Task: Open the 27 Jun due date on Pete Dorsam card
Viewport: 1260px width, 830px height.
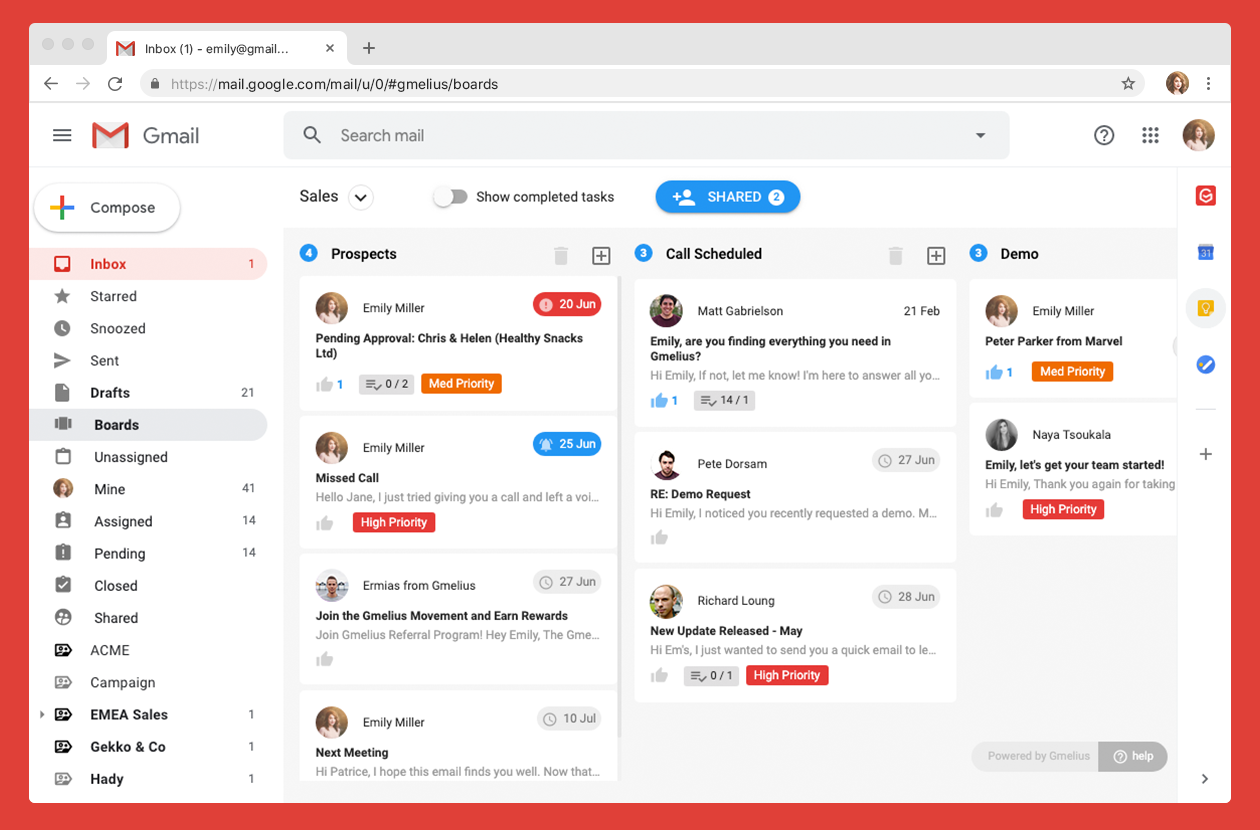Action: 906,460
